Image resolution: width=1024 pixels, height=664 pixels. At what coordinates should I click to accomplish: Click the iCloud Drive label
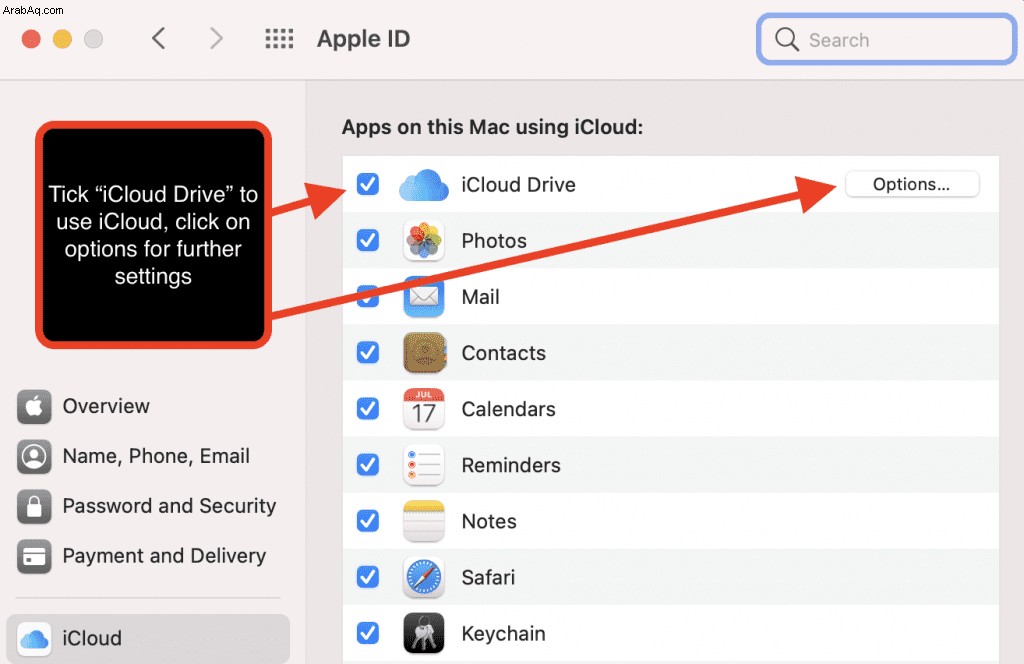pos(519,185)
